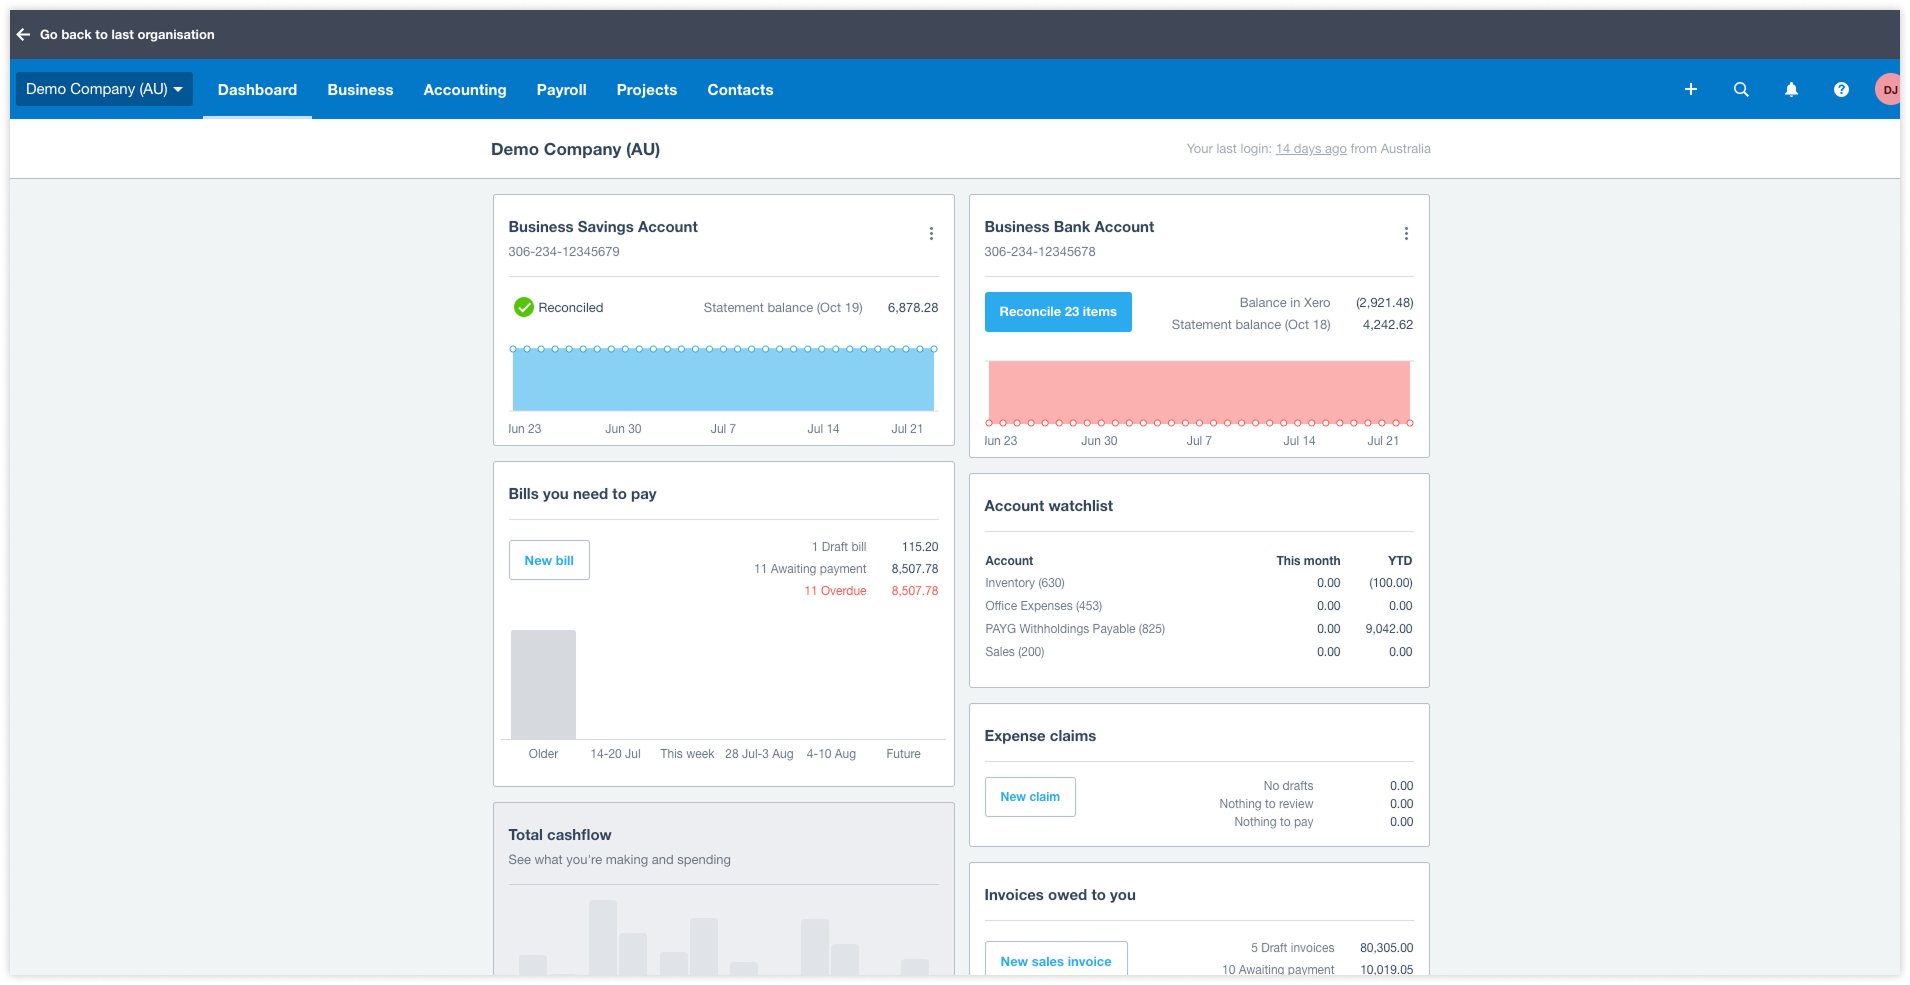
Task: Open the help question mark icon
Action: 1841,89
